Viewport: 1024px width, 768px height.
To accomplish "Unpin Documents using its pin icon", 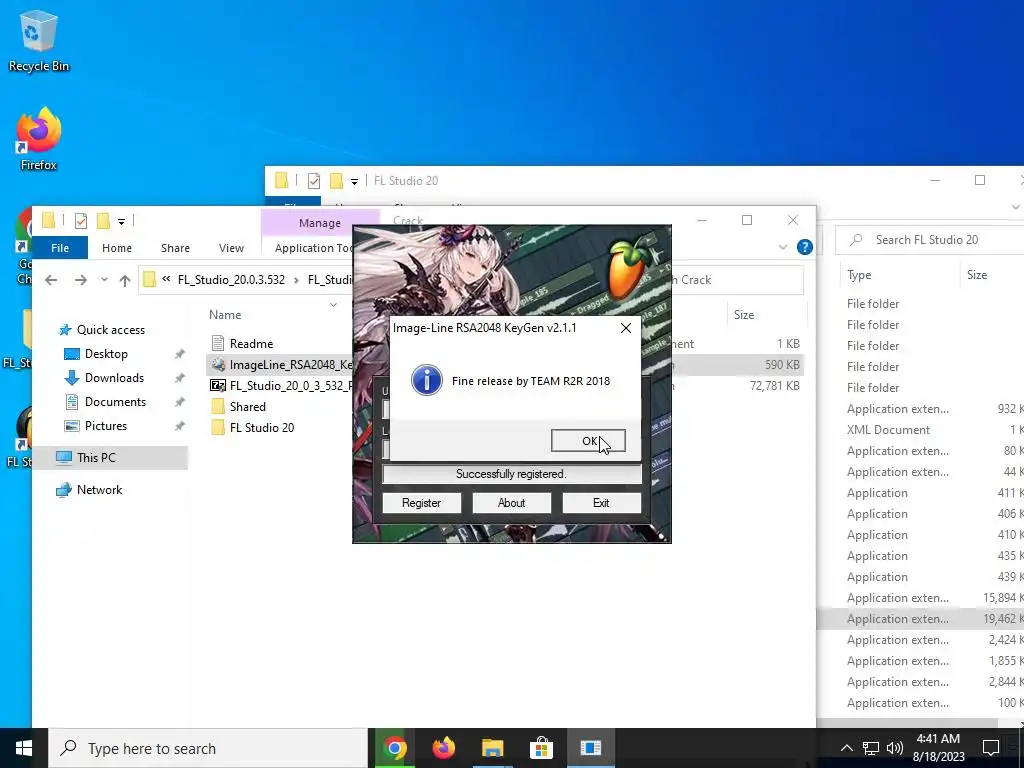I will click(x=180, y=402).
